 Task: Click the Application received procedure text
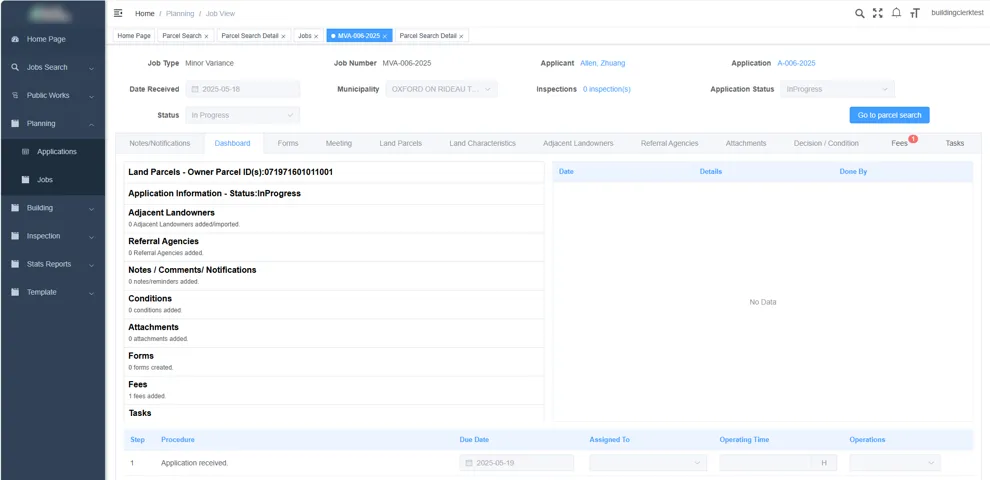pos(194,463)
